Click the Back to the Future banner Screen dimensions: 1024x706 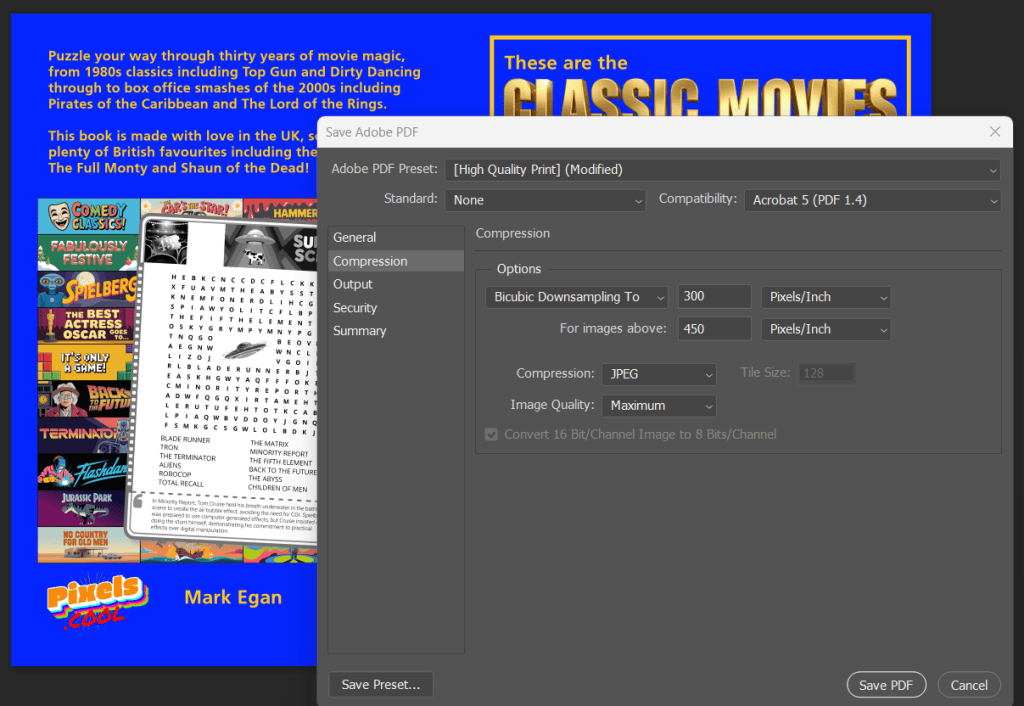click(x=85, y=399)
